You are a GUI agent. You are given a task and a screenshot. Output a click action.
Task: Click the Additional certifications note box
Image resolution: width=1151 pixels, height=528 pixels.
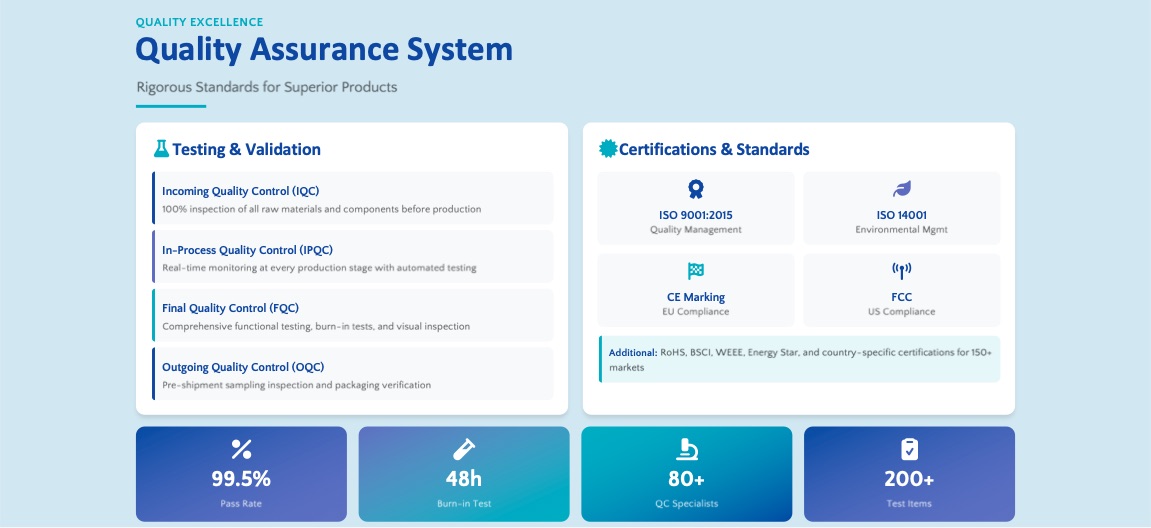pos(798,360)
